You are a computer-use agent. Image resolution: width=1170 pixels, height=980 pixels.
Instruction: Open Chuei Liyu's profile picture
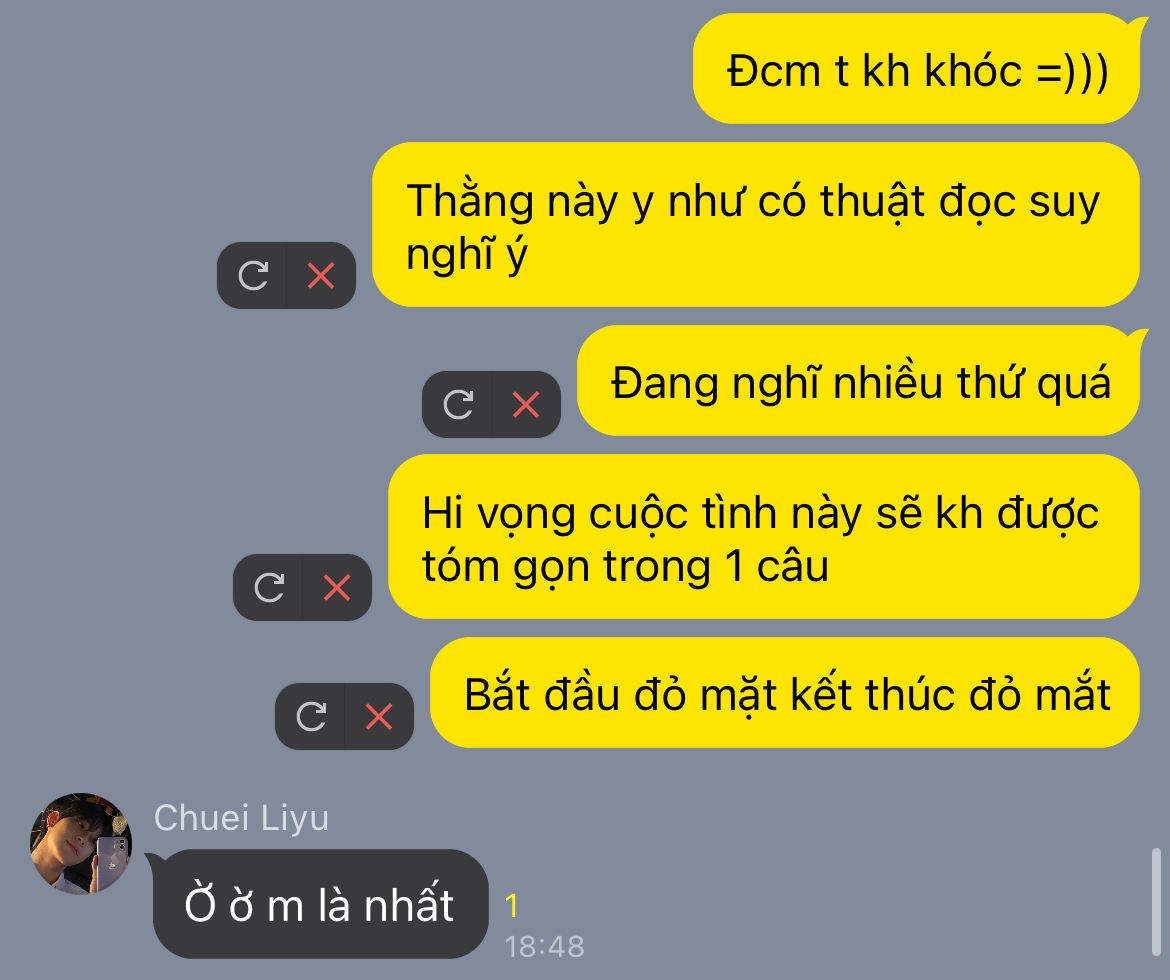81,844
